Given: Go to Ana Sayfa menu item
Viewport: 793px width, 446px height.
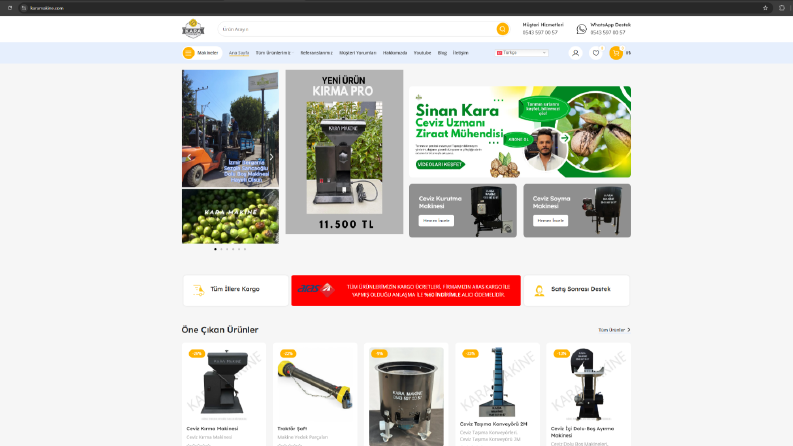Looking at the screenshot, I should pyautogui.click(x=239, y=53).
